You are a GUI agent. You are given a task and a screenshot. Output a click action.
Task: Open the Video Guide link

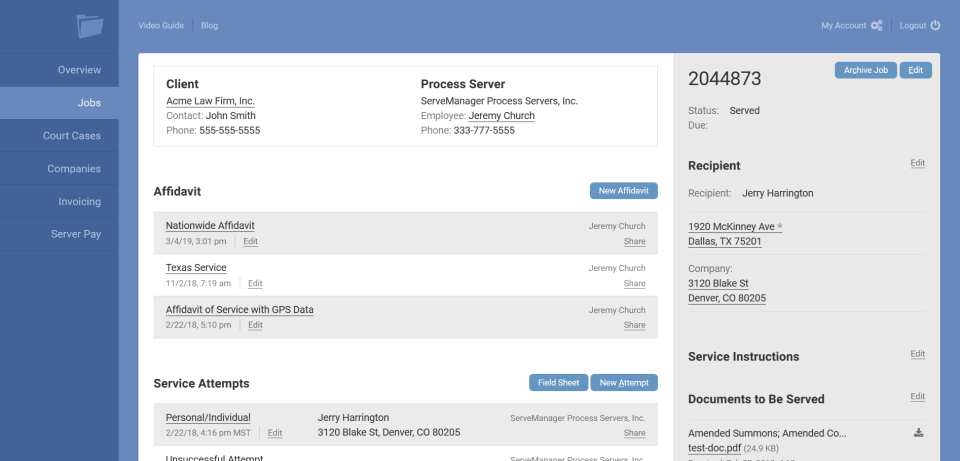(160, 26)
